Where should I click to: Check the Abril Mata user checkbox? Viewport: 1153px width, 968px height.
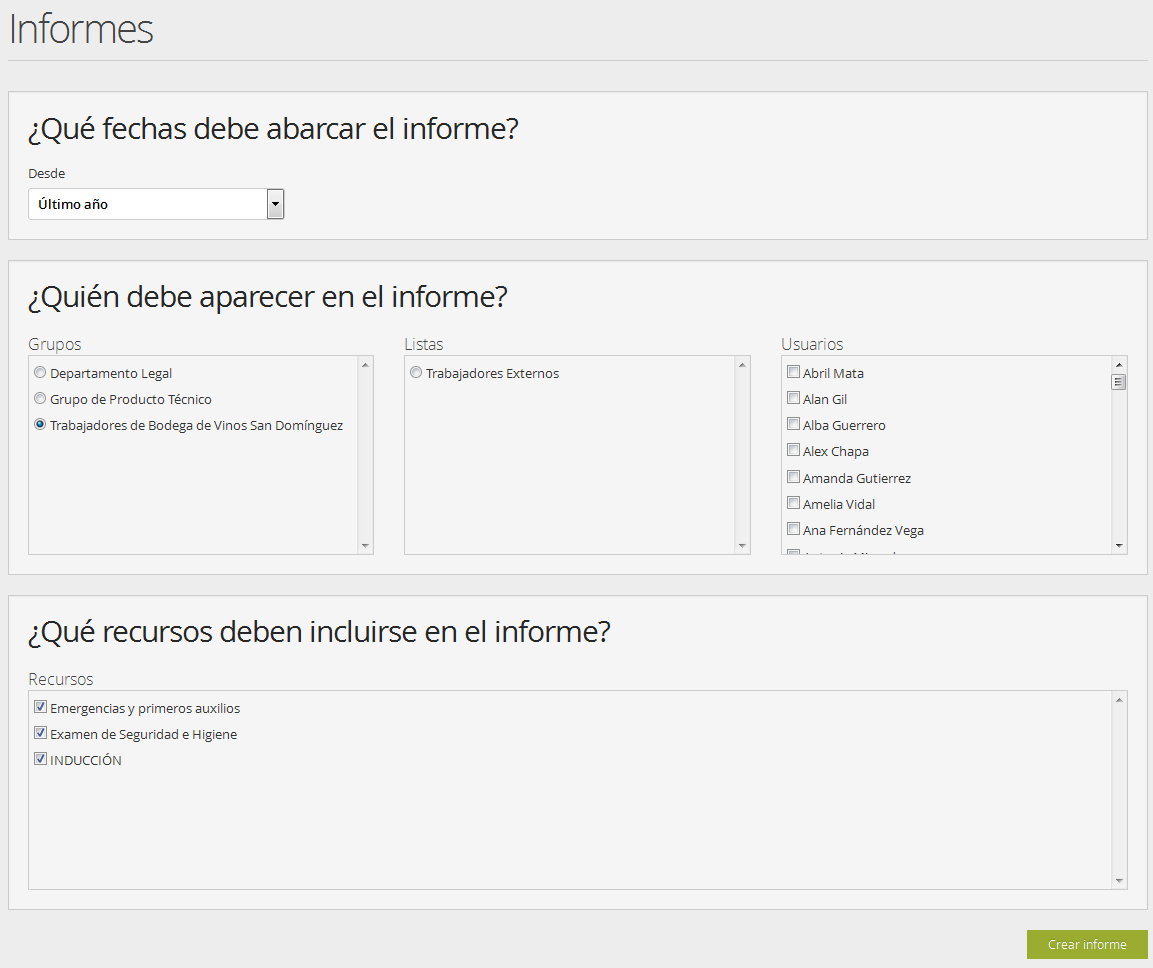coord(793,372)
